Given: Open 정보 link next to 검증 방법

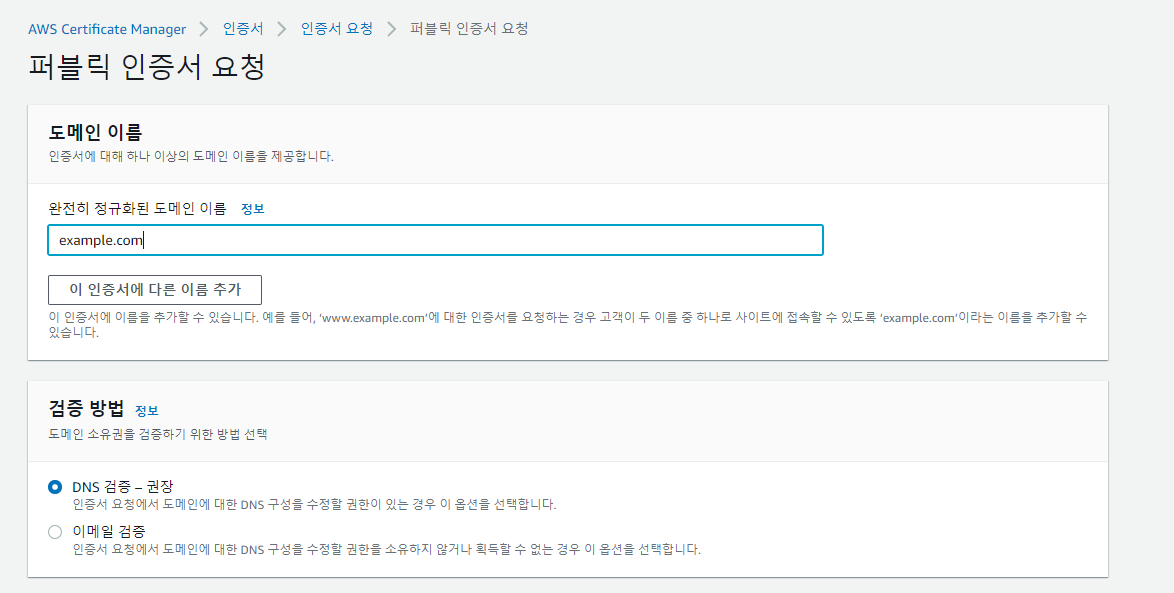Looking at the screenshot, I should [x=147, y=410].
